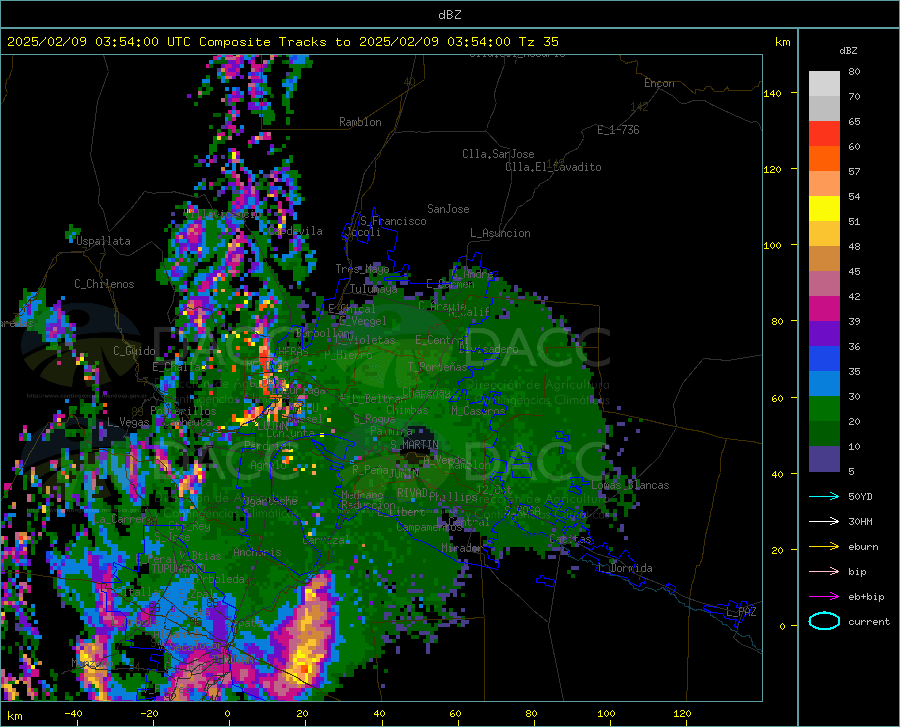The height and width of the screenshot is (727, 900).
Task: Click the 'E_1-736' map label
Action: (618, 130)
